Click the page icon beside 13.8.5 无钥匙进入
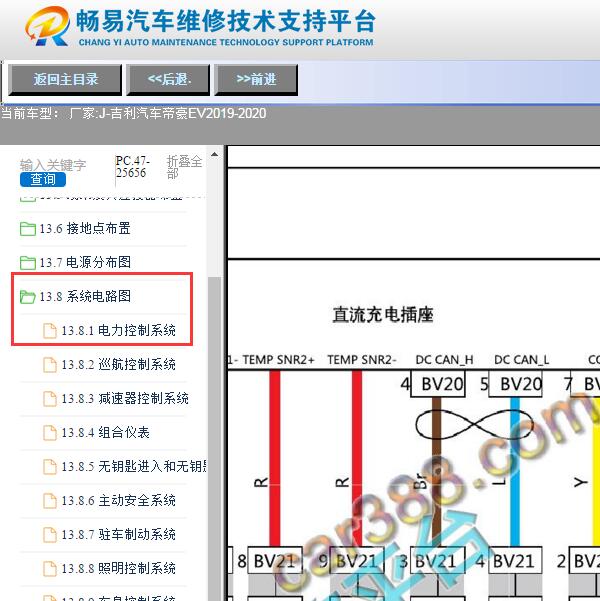The image size is (600, 601). tap(50, 466)
